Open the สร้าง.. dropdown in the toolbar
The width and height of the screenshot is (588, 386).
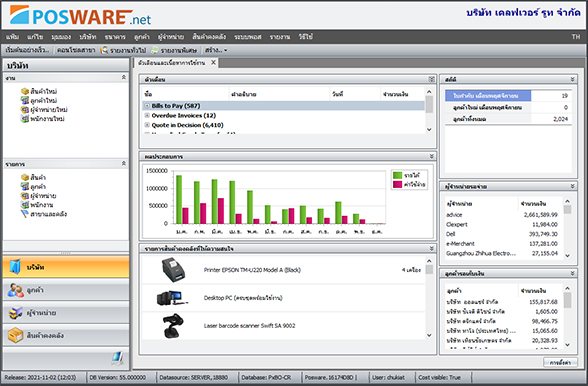point(216,50)
